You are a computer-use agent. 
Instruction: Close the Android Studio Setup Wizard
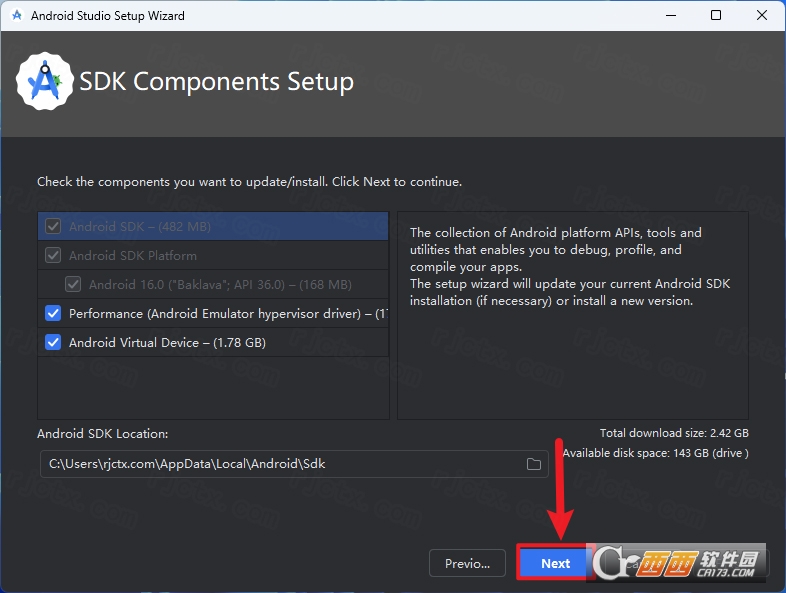coord(761,16)
